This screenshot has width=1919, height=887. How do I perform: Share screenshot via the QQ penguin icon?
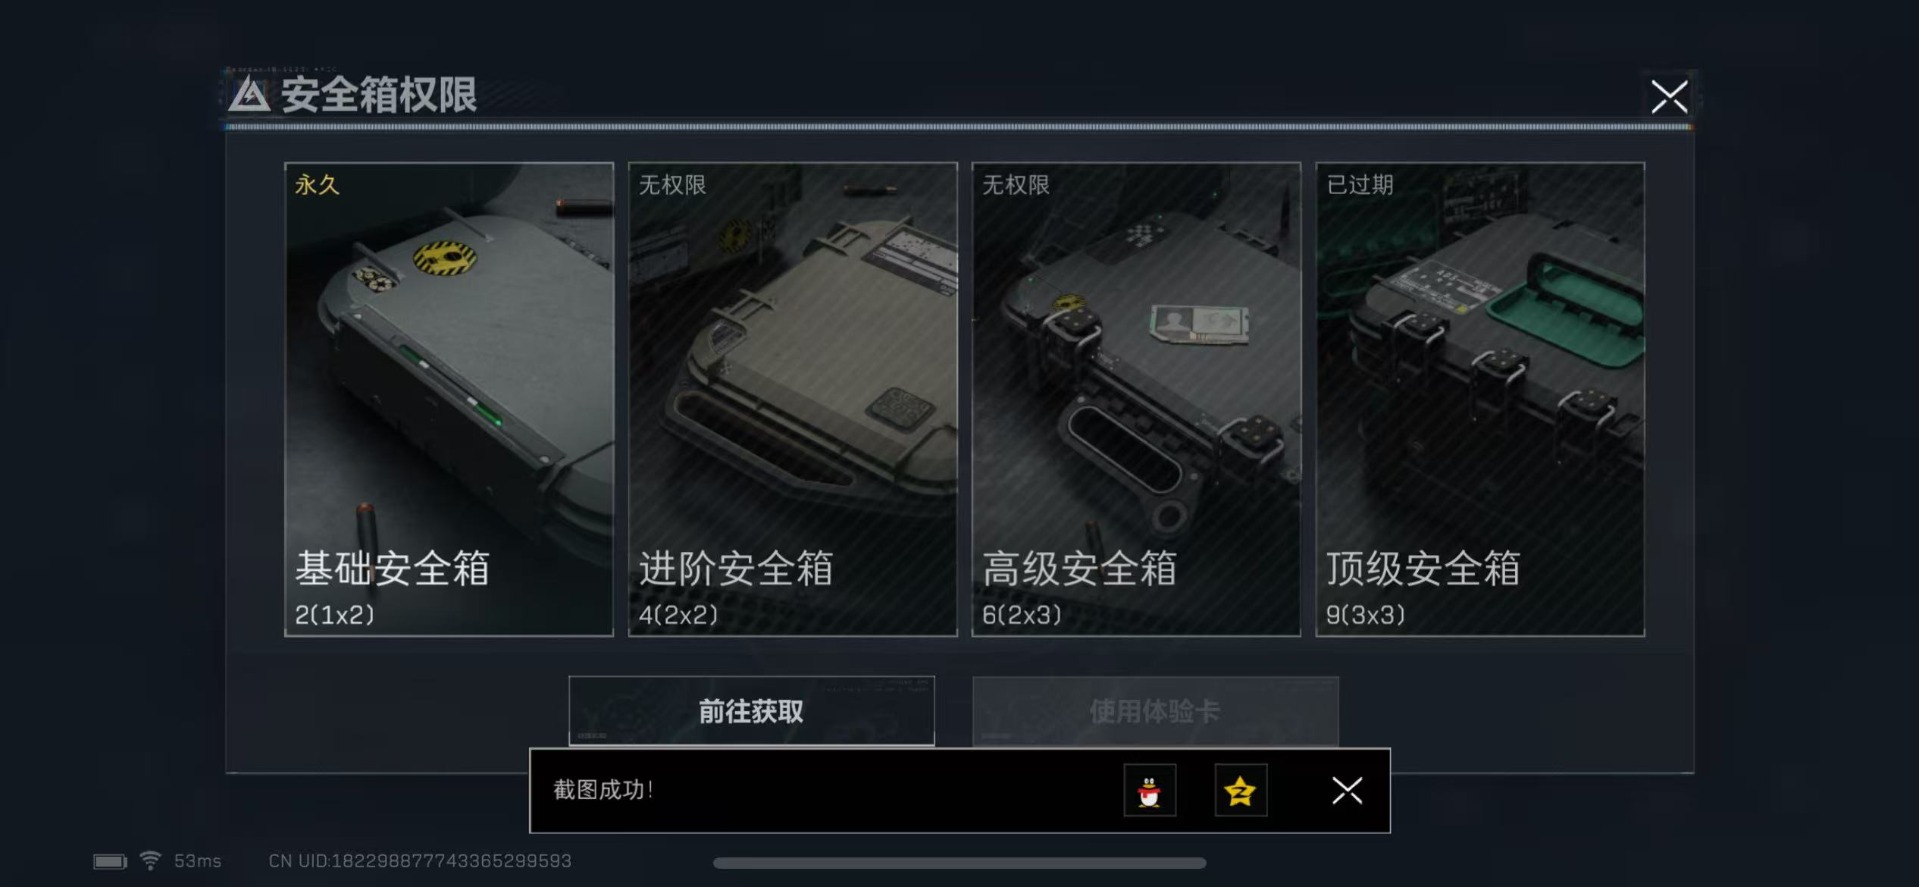[1149, 790]
